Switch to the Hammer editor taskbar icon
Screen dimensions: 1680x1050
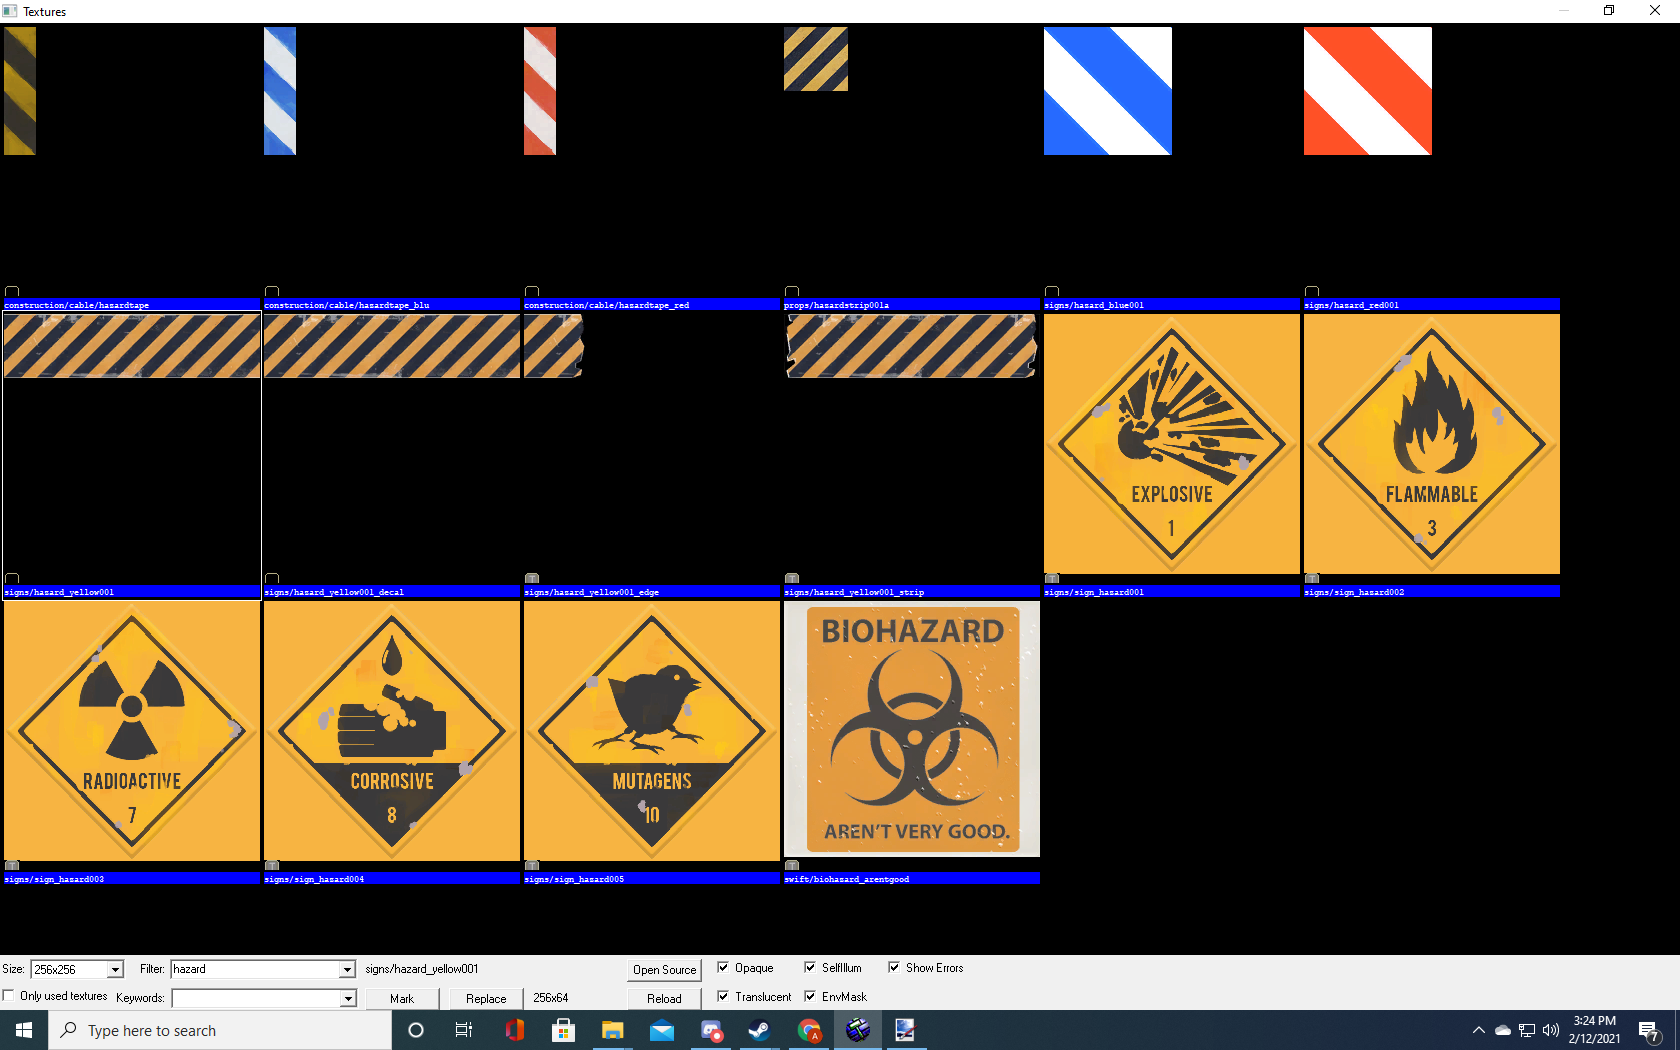[857, 1030]
